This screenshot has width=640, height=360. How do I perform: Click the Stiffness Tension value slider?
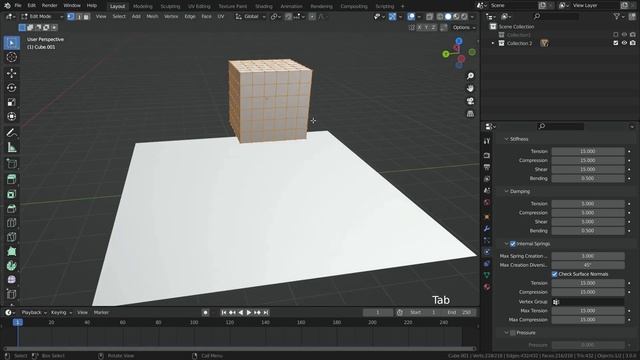(588, 151)
